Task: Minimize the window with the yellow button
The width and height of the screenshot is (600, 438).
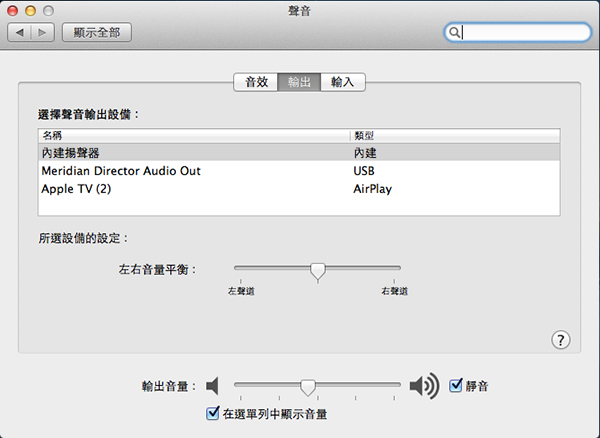Action: (31, 11)
